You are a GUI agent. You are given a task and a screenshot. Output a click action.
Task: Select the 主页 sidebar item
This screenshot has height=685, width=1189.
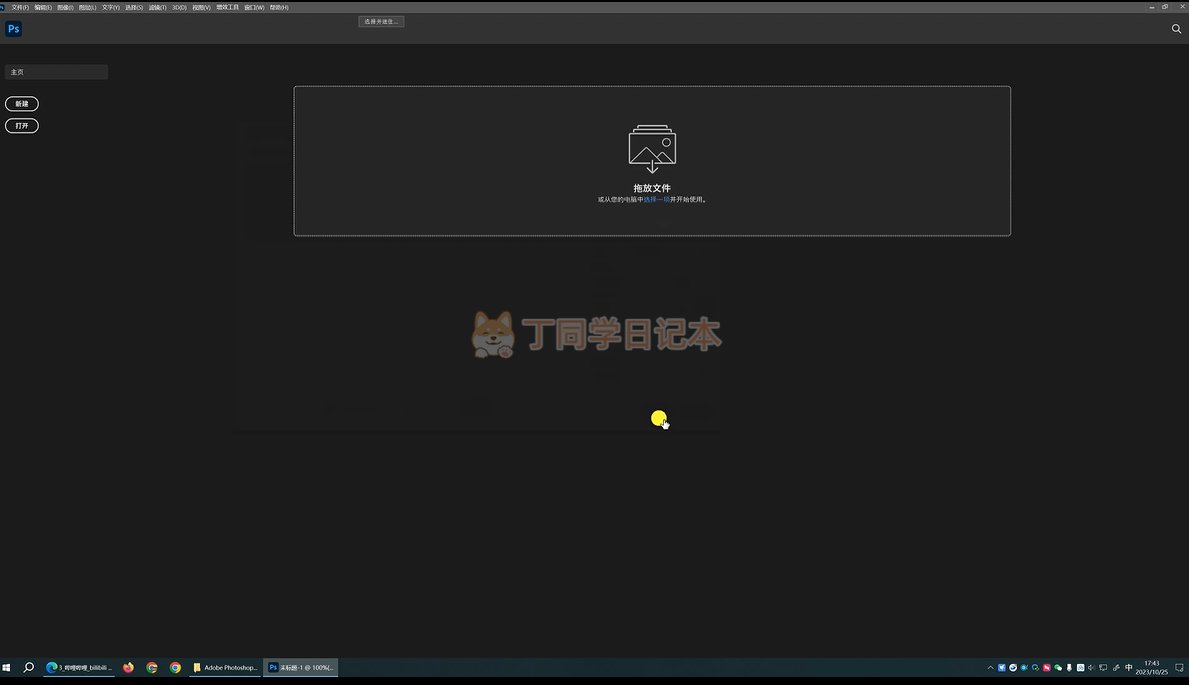56,72
